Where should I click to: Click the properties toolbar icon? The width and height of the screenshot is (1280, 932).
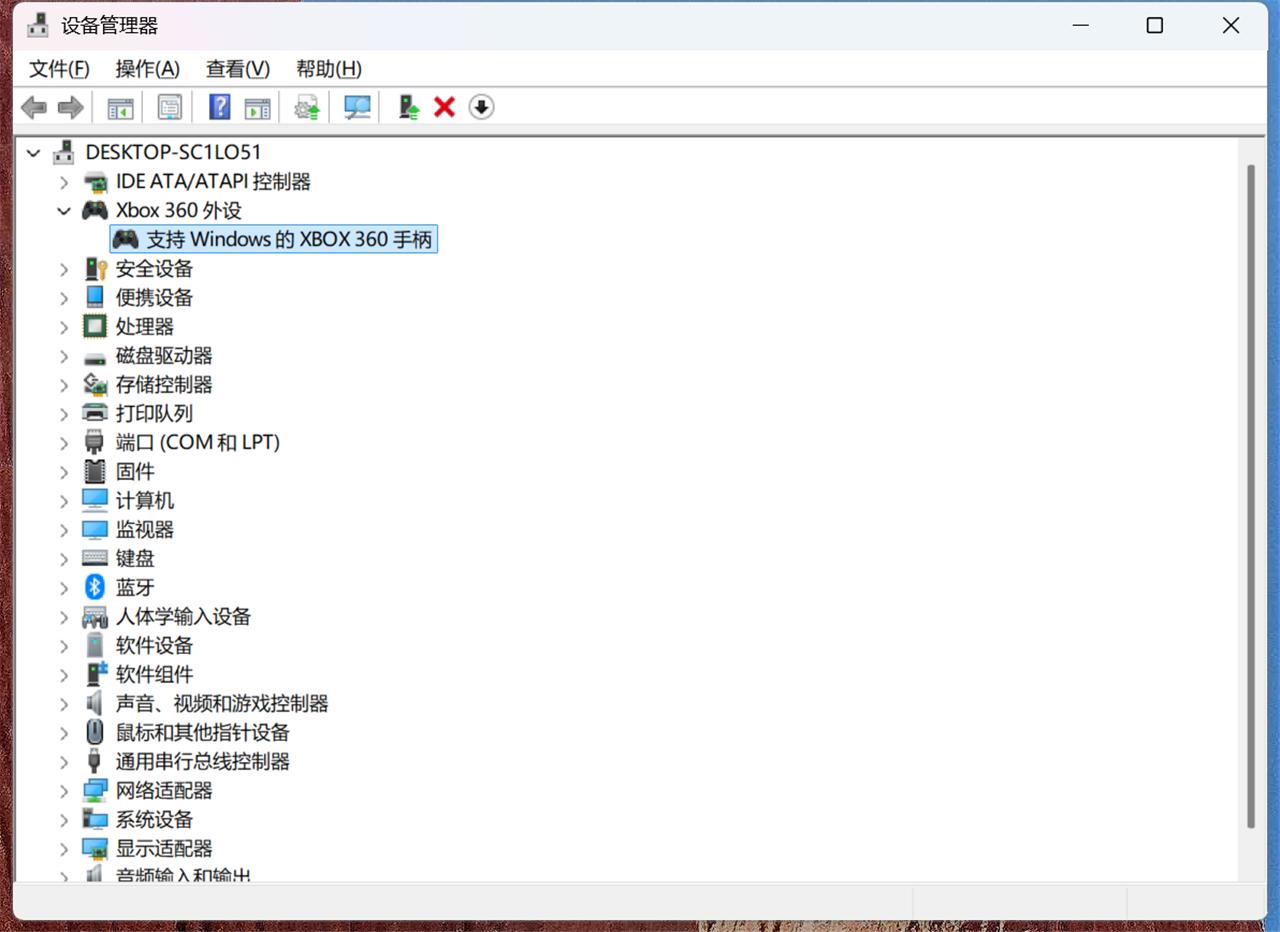click(x=170, y=107)
